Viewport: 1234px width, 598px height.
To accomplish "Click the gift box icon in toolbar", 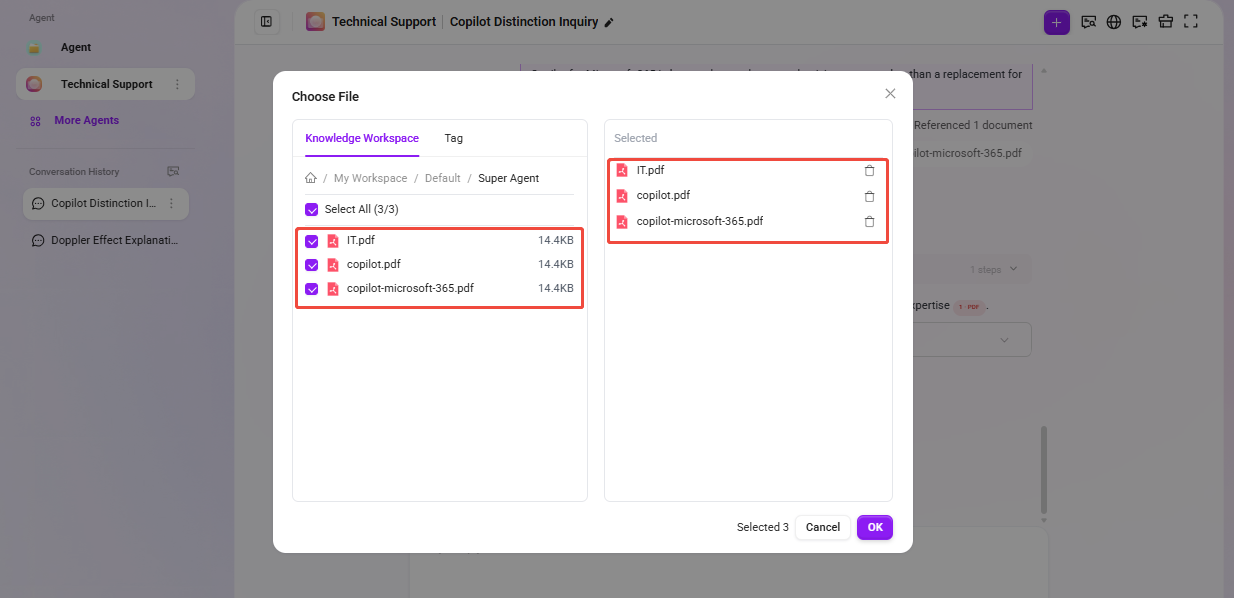I will tap(1165, 22).
